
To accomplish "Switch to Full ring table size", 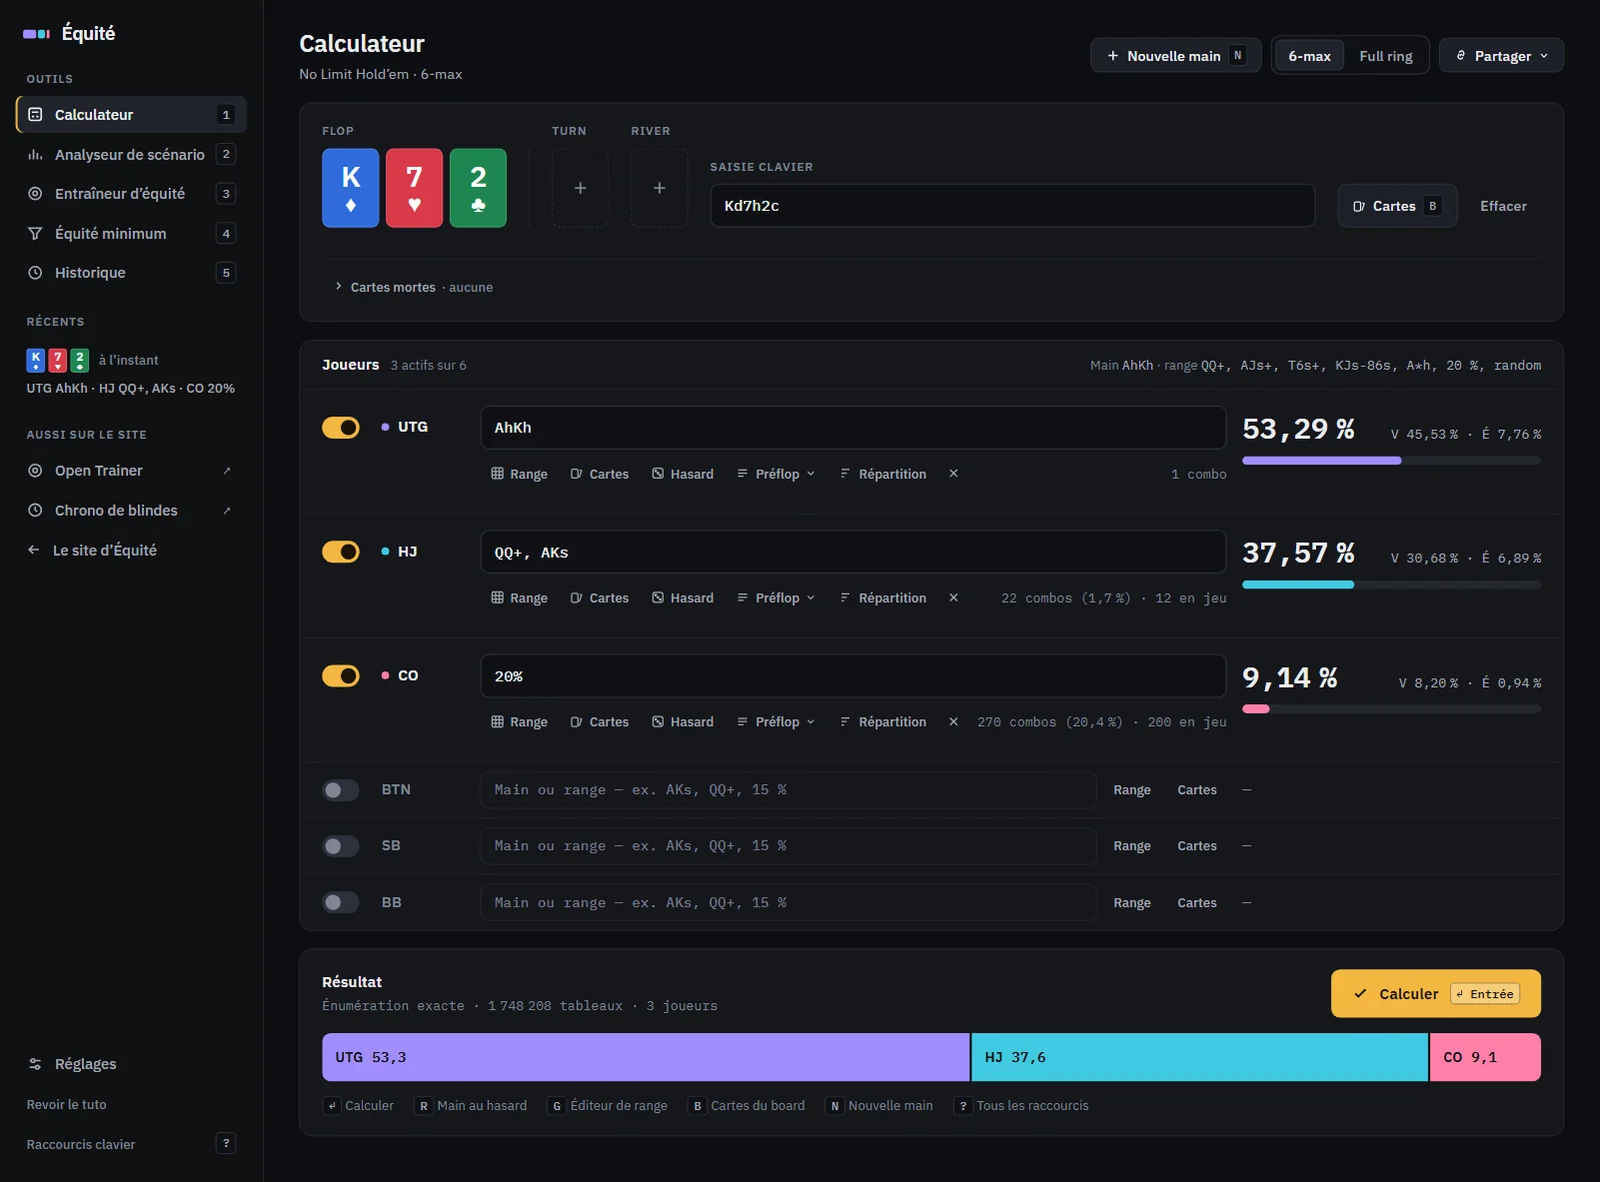I will (1386, 56).
